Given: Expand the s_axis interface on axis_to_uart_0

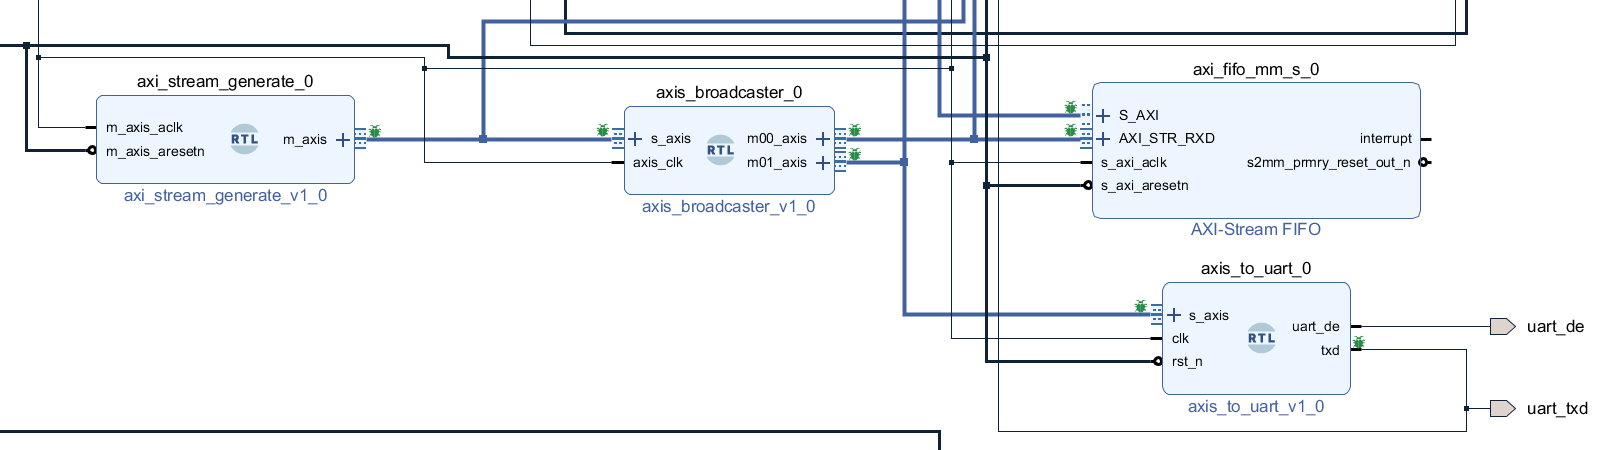Looking at the screenshot, I should pyautogui.click(x=1174, y=315).
